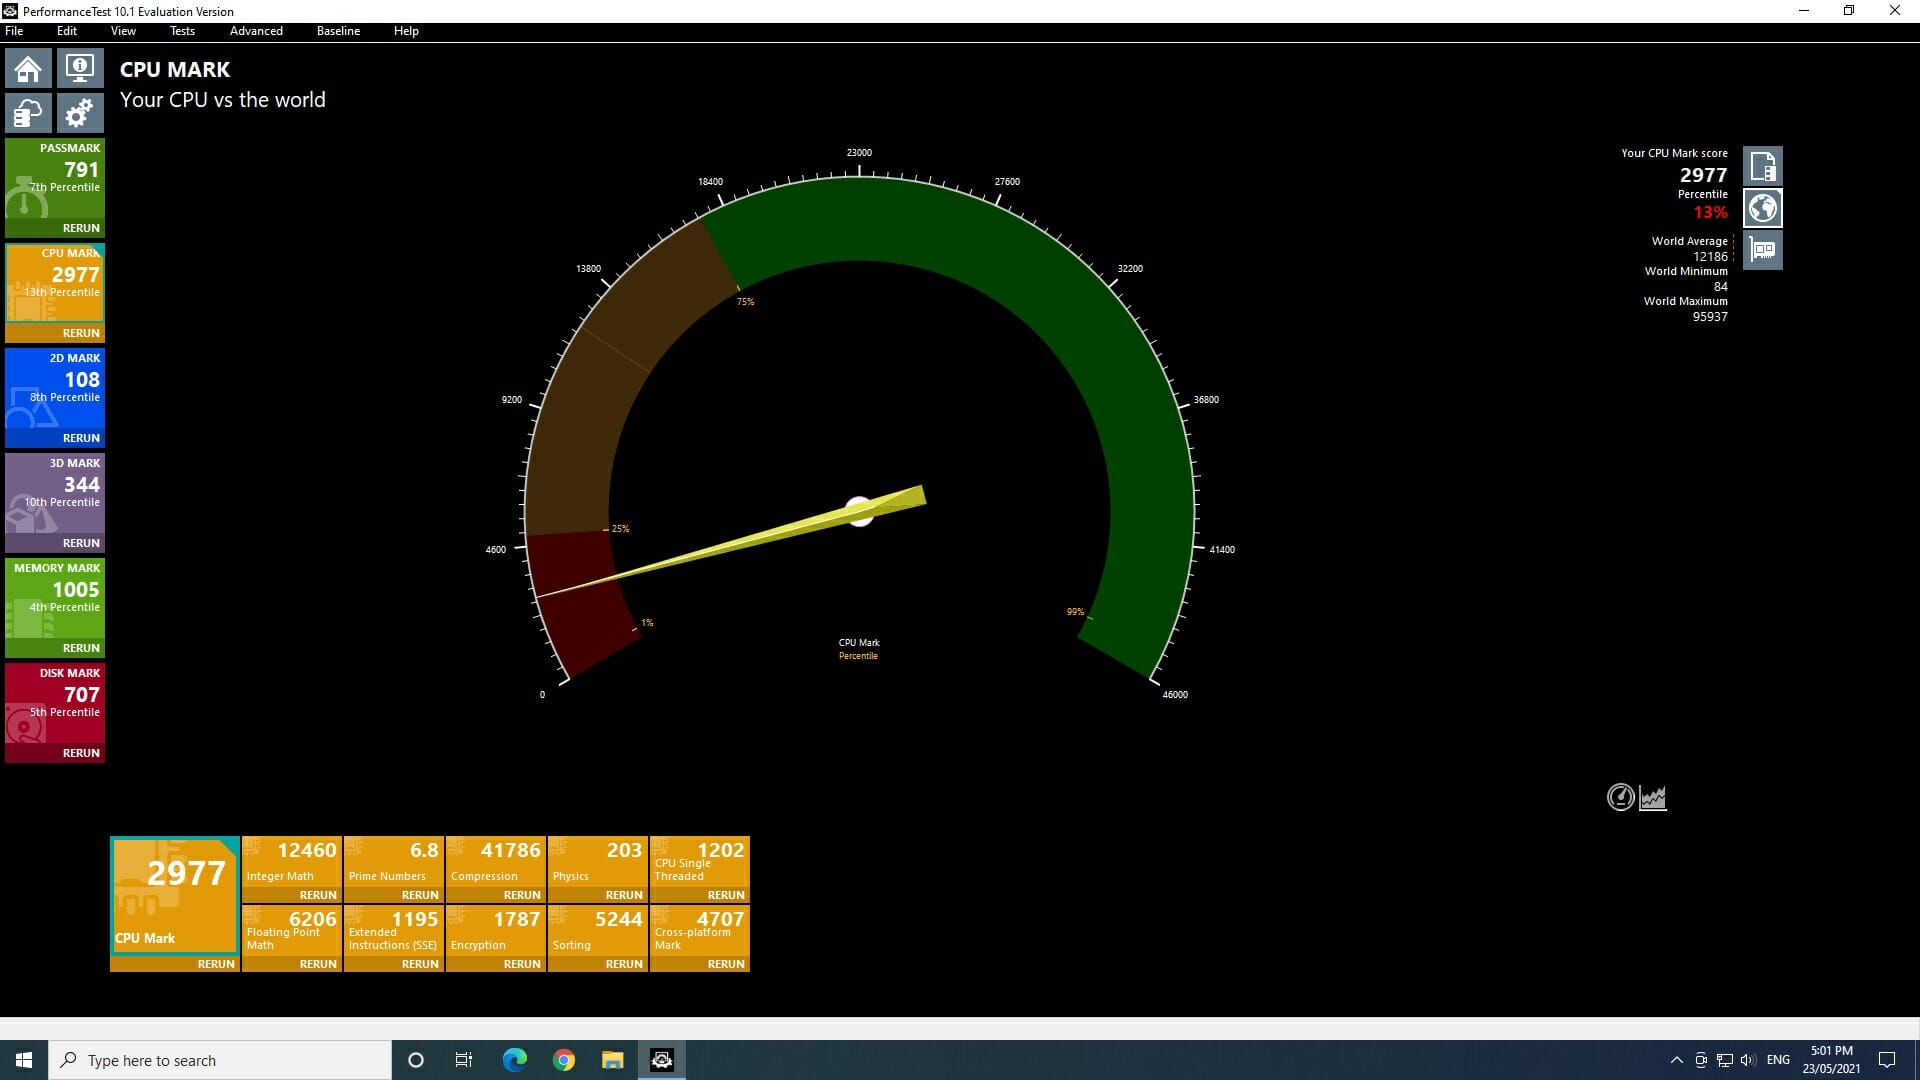Select the large CPU Mark 2977 tile
The image size is (1920, 1080).
tap(175, 895)
